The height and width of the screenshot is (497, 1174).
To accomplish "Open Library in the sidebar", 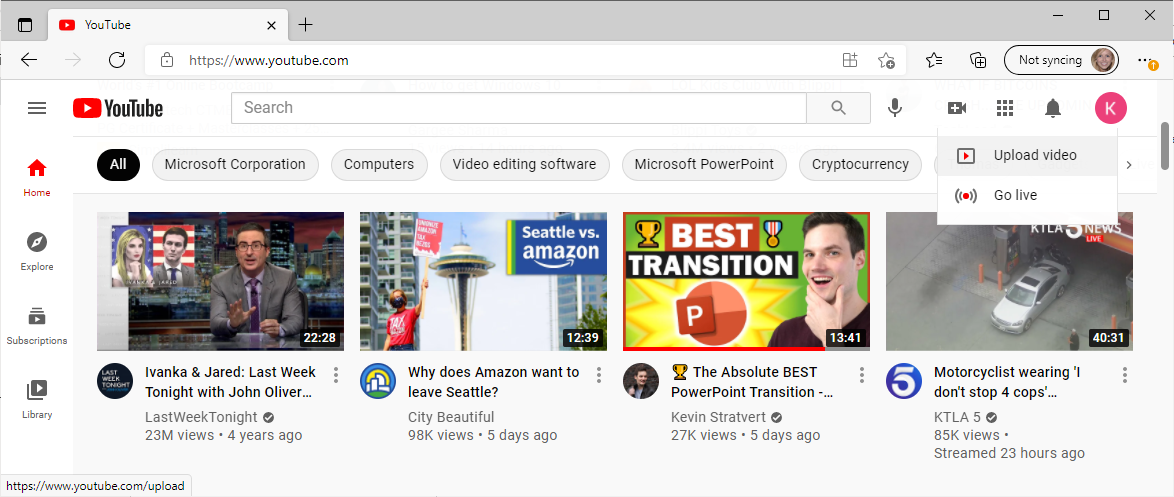I will [37, 398].
